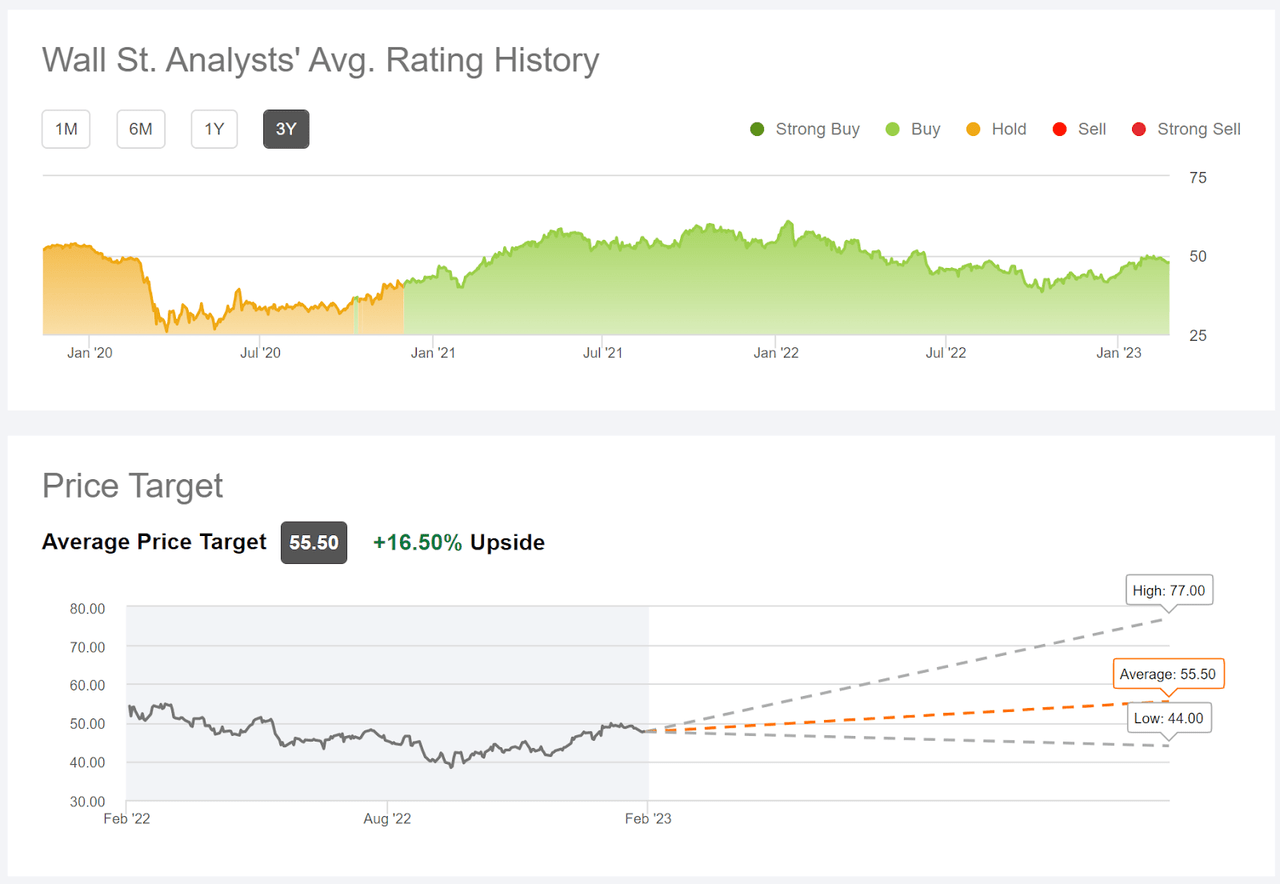Image resolution: width=1280 pixels, height=884 pixels.
Task: Click the Jul '20 axis label
Action: 260,352
